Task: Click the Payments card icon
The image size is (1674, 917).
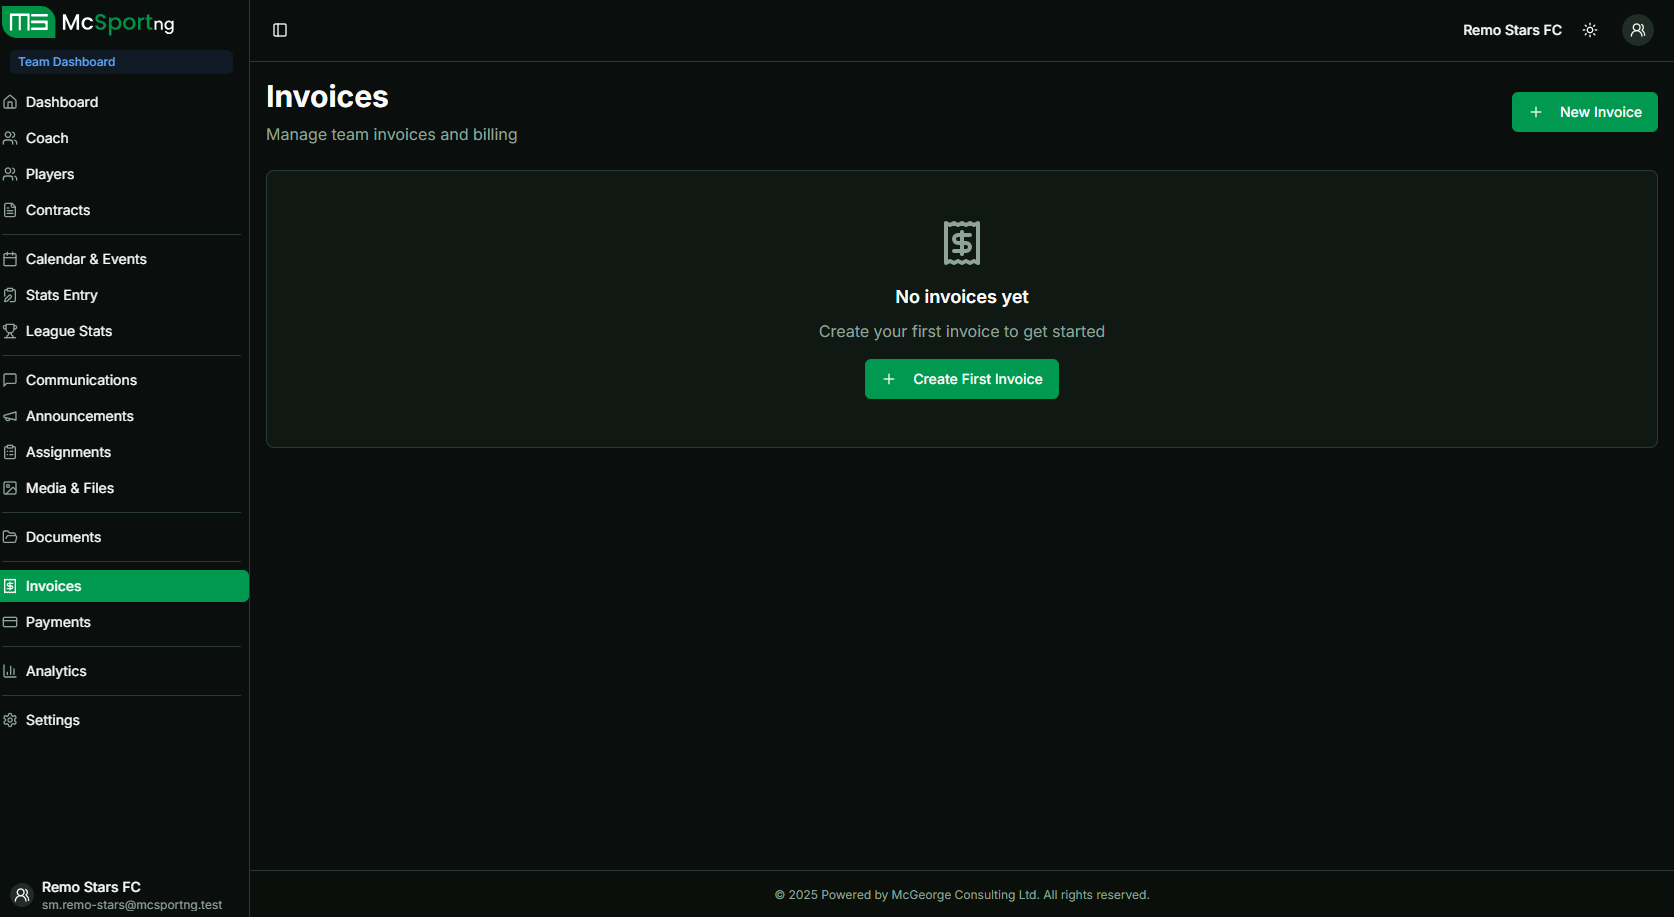Action: click(10, 622)
